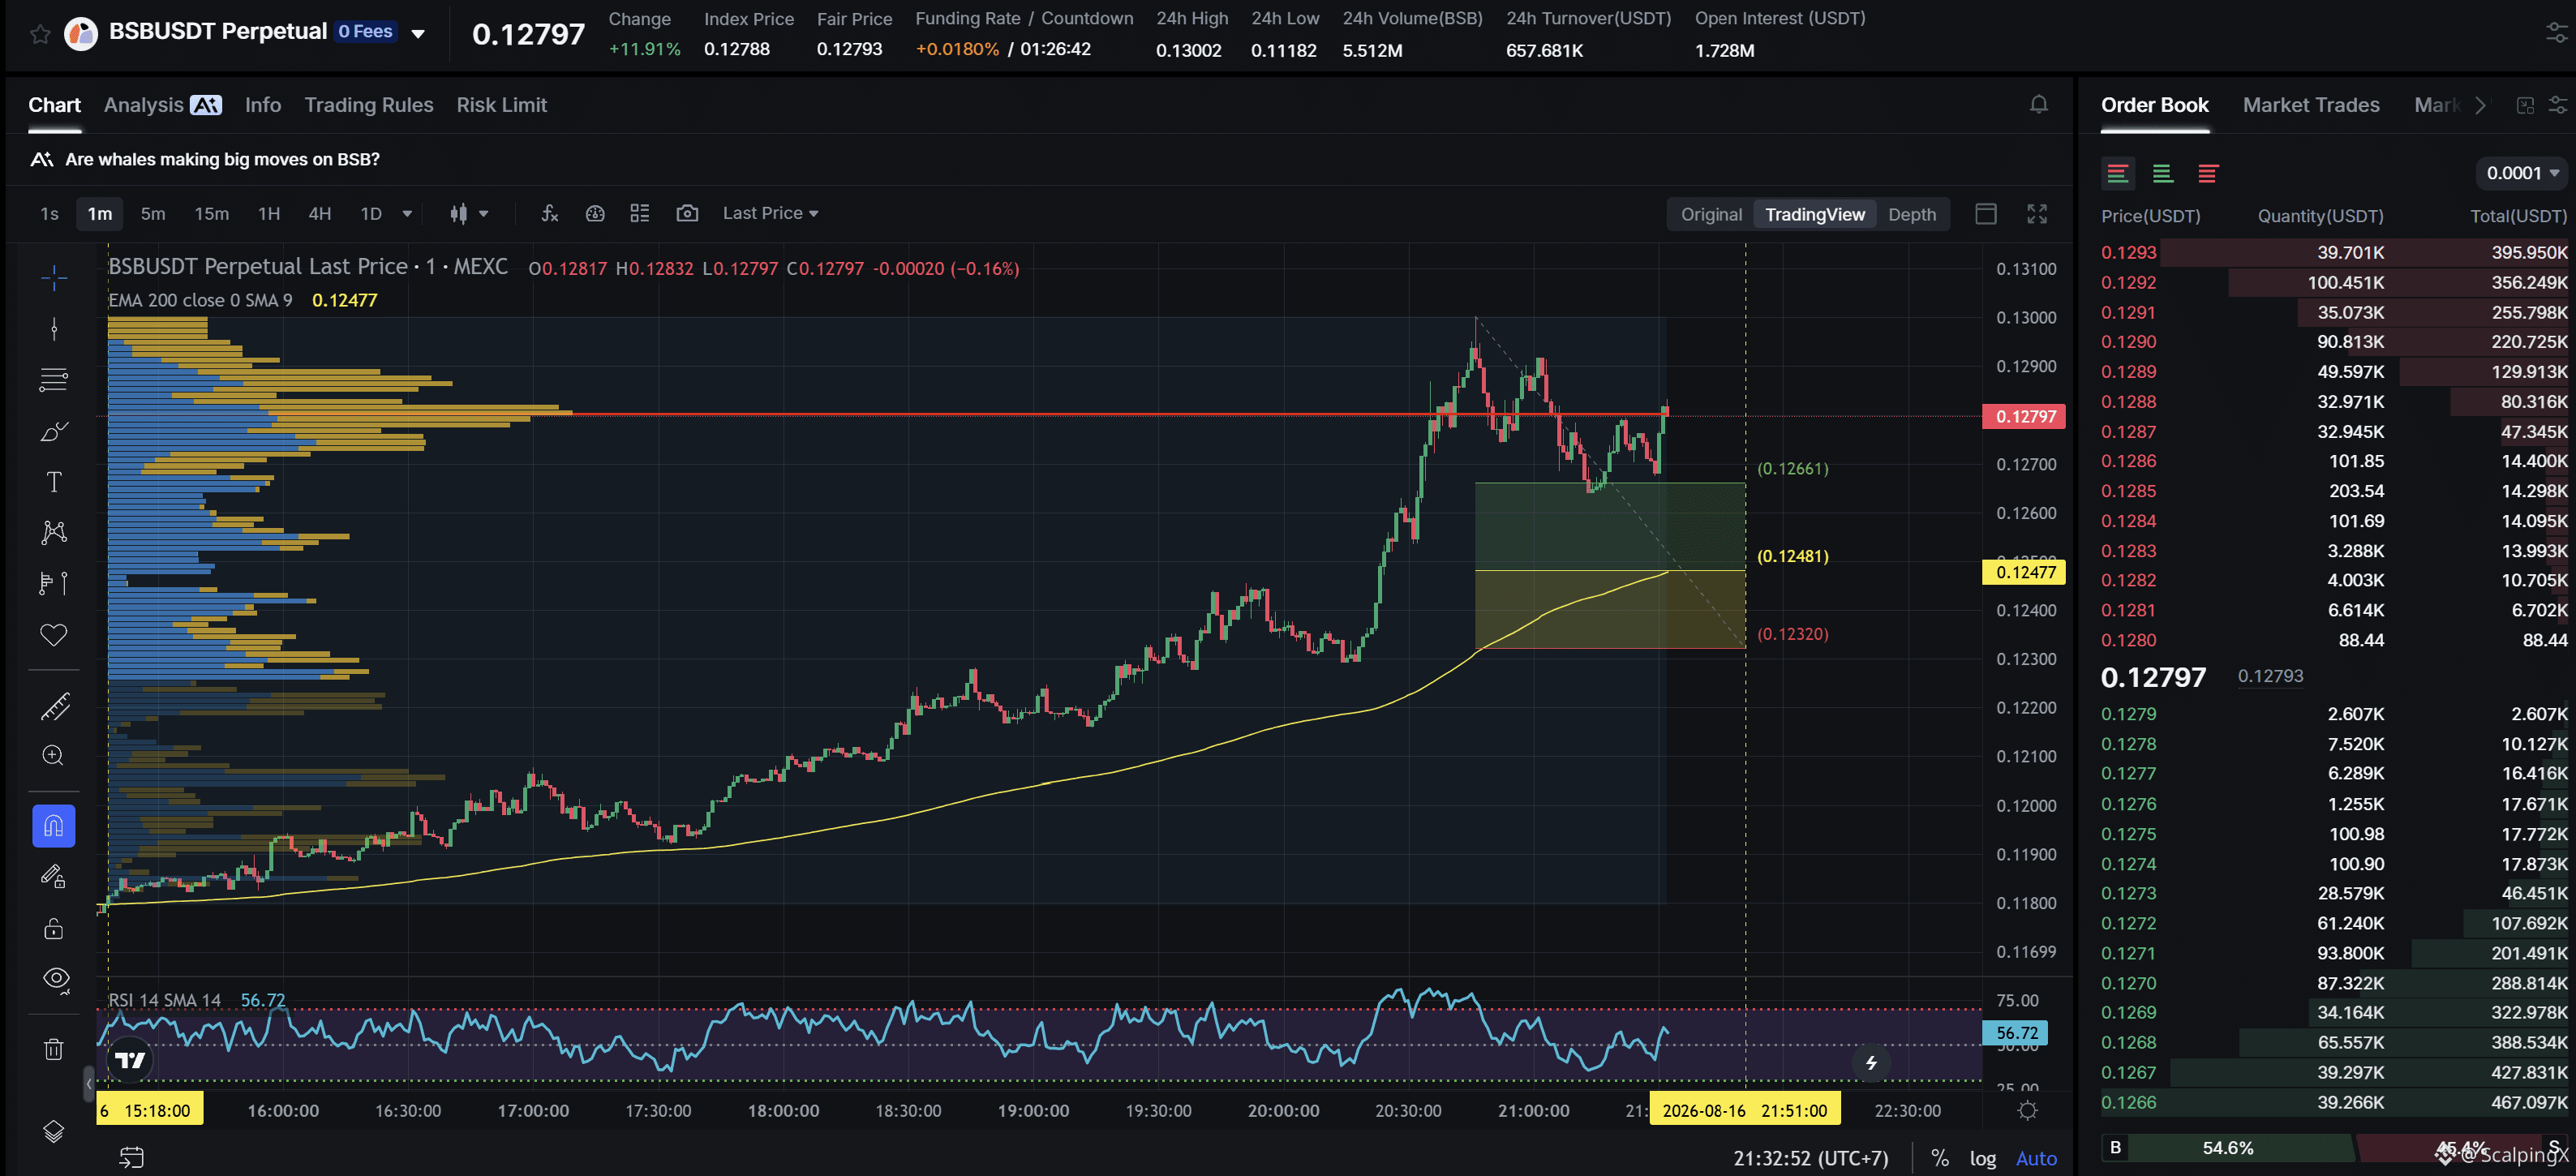Switch chart to Depth view
Screen dimensions: 2576x1176
(x=1912, y=214)
